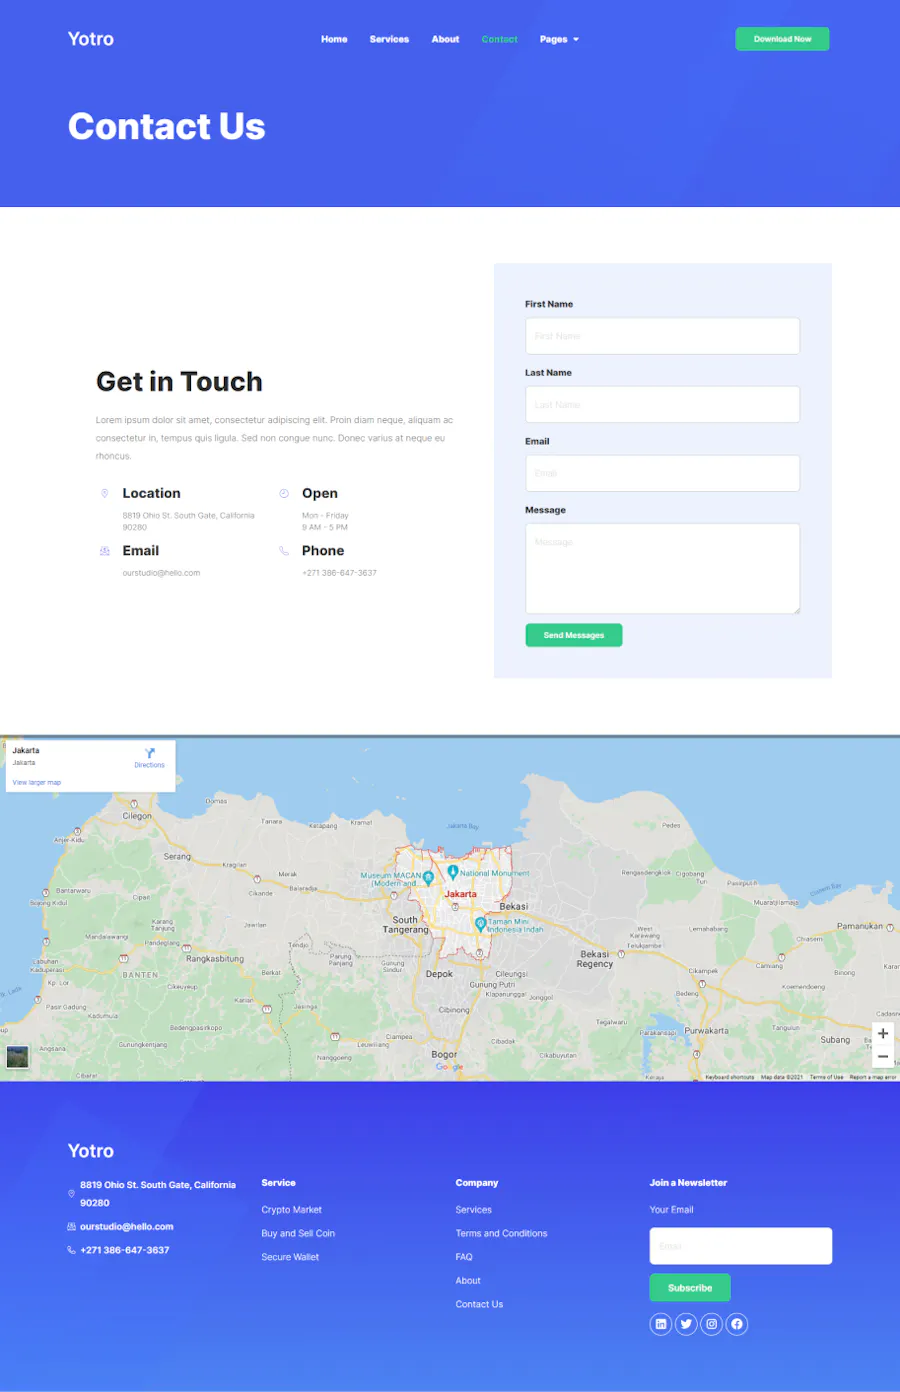Submit the form with Send Messages

pos(574,635)
